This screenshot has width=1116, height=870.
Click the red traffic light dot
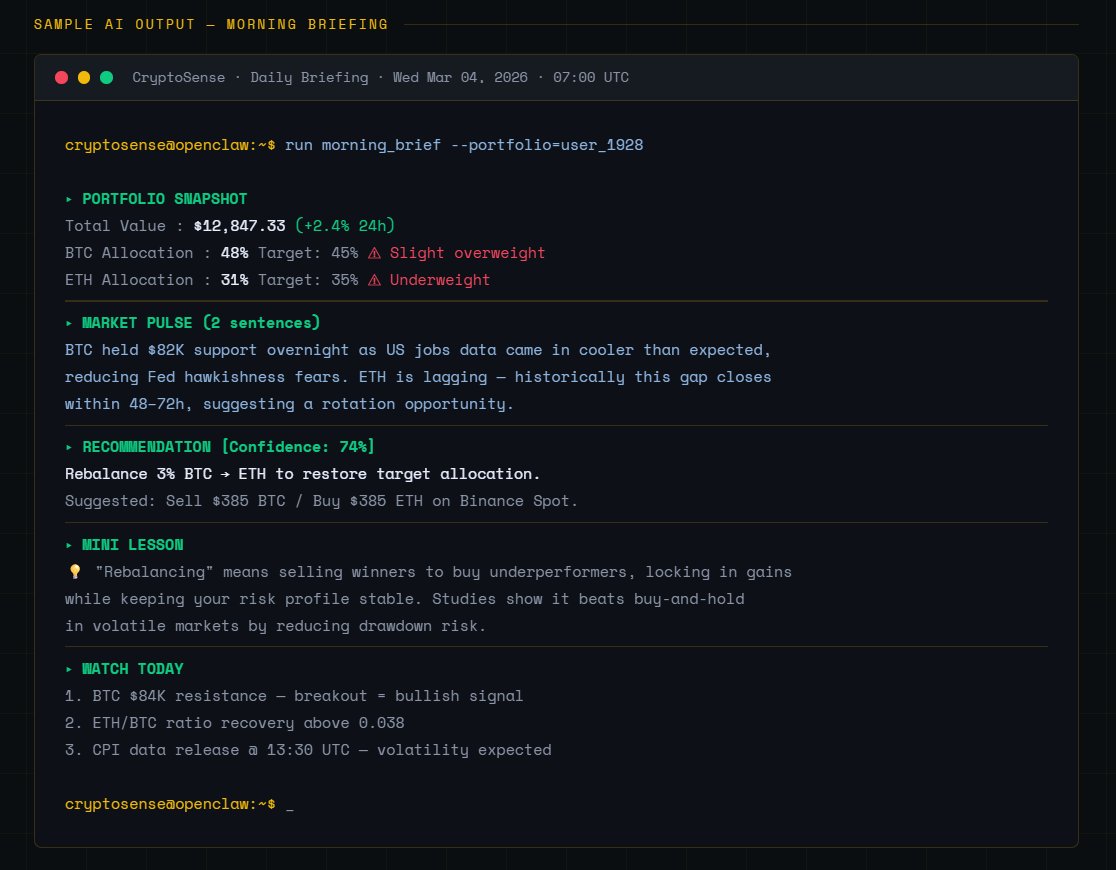pos(61,77)
